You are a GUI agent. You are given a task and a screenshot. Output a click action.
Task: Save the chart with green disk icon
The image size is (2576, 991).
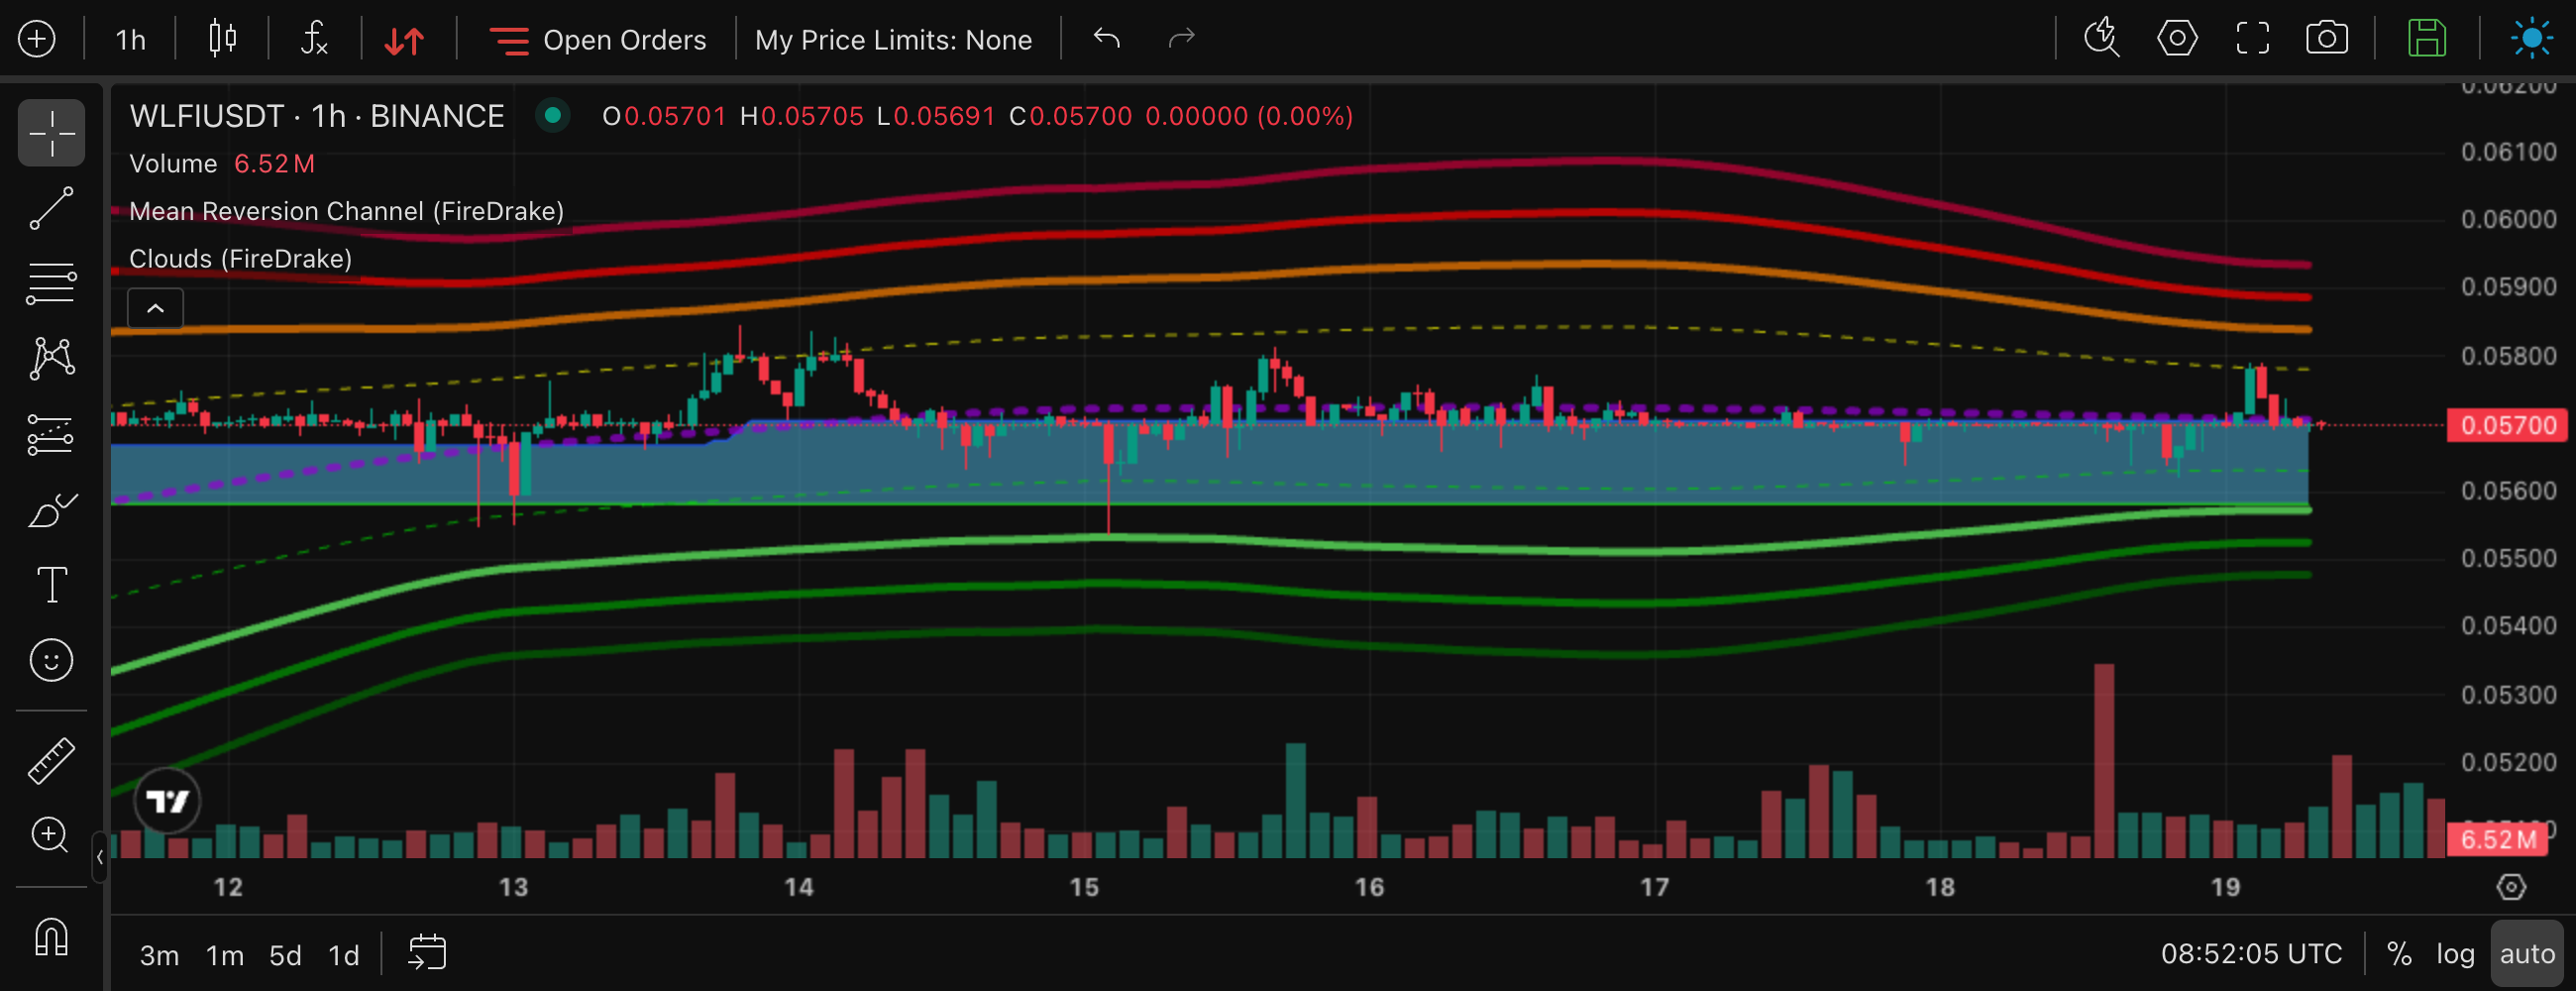pyautogui.click(x=2427, y=38)
